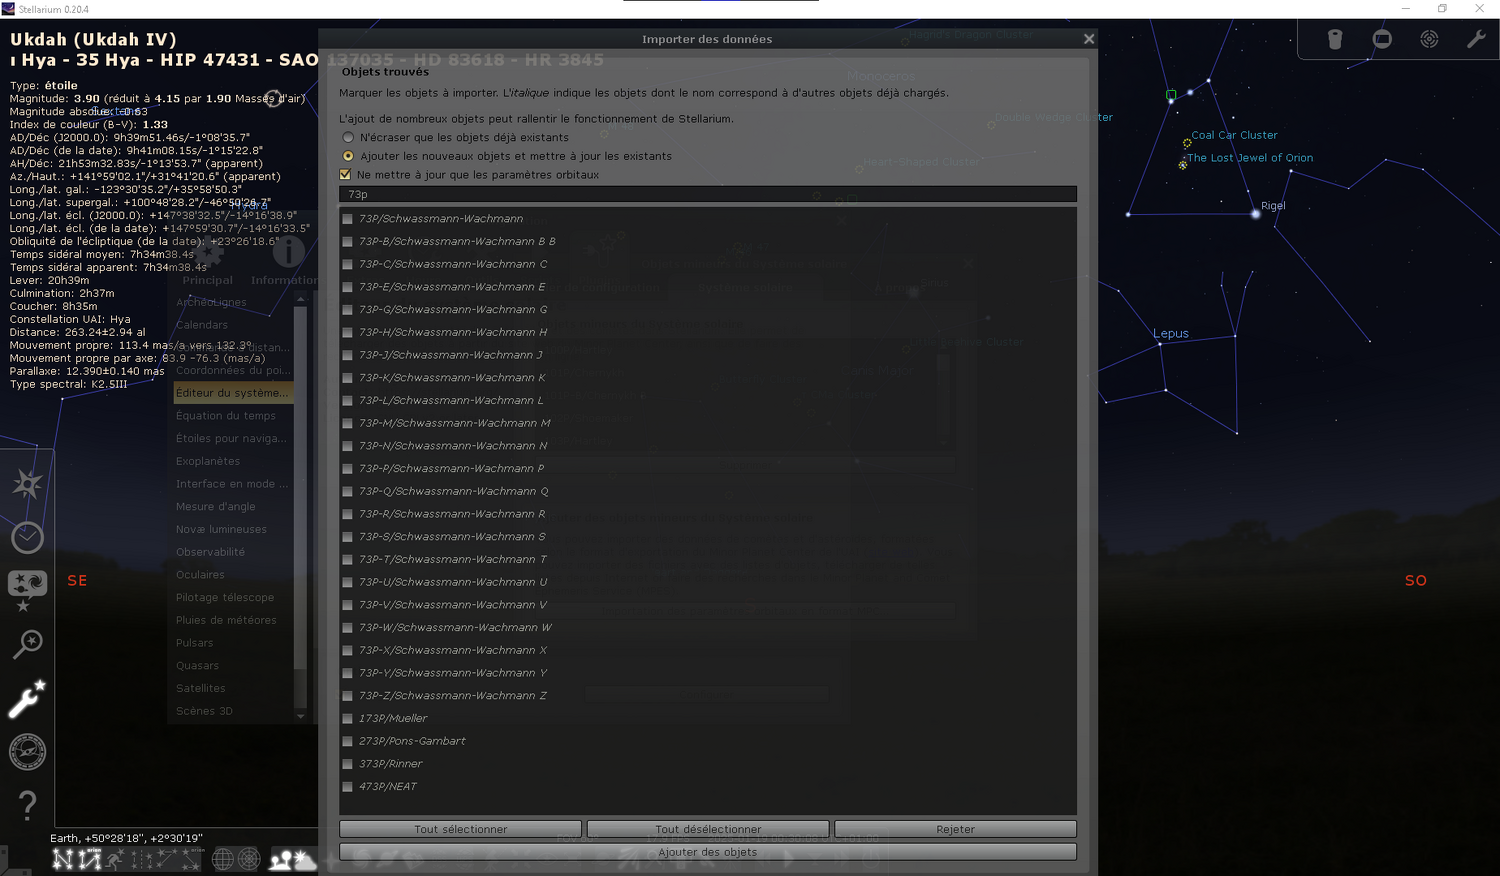Check 73P/Schwassmann-Wachmann comet

coord(348,219)
